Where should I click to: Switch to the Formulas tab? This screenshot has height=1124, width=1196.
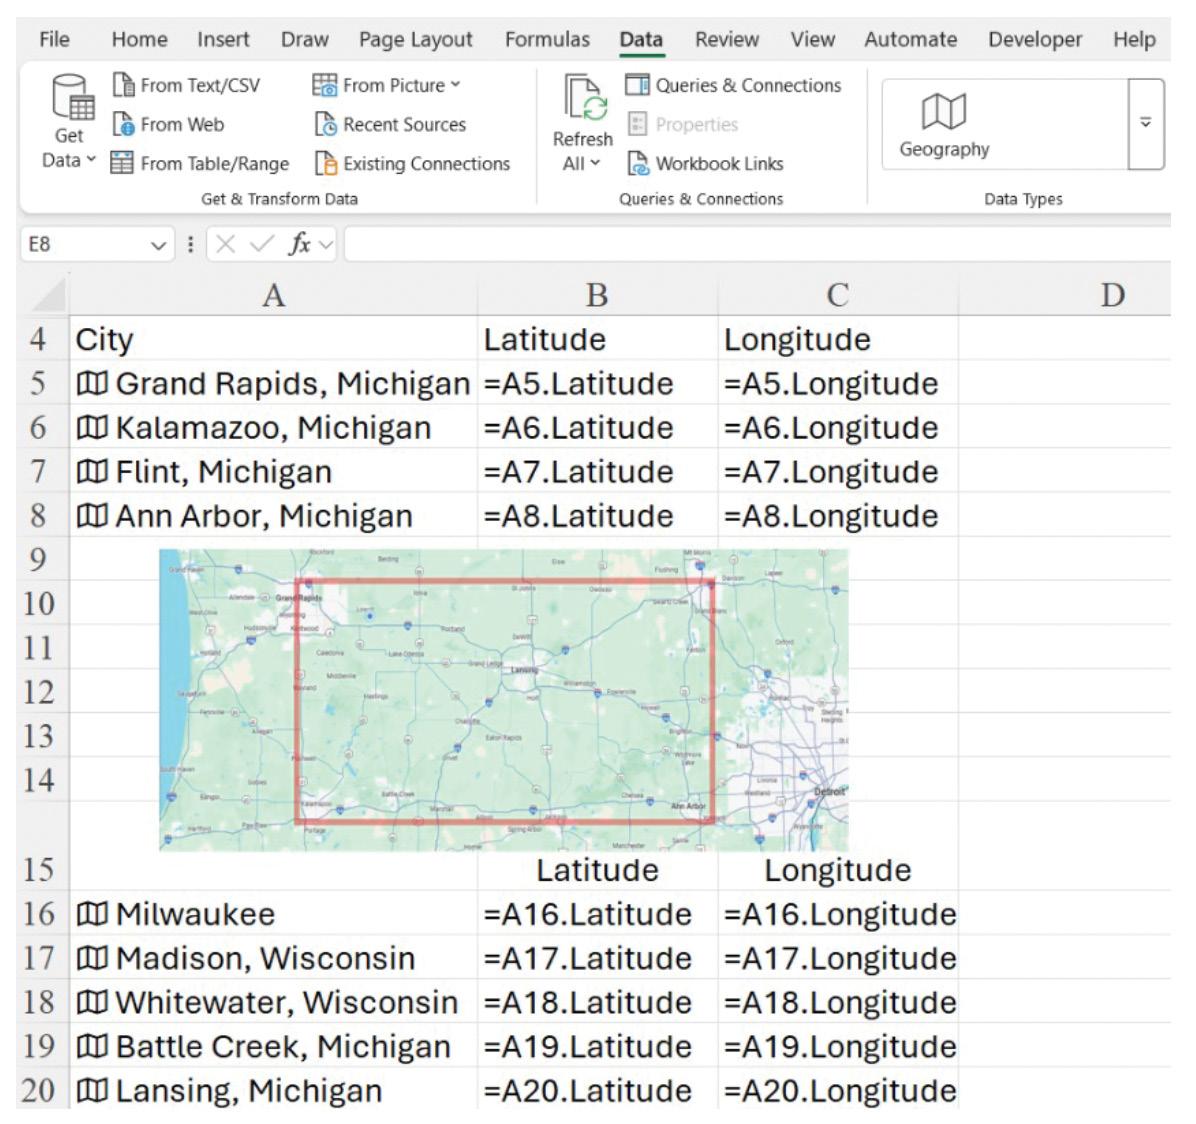[x=547, y=40]
